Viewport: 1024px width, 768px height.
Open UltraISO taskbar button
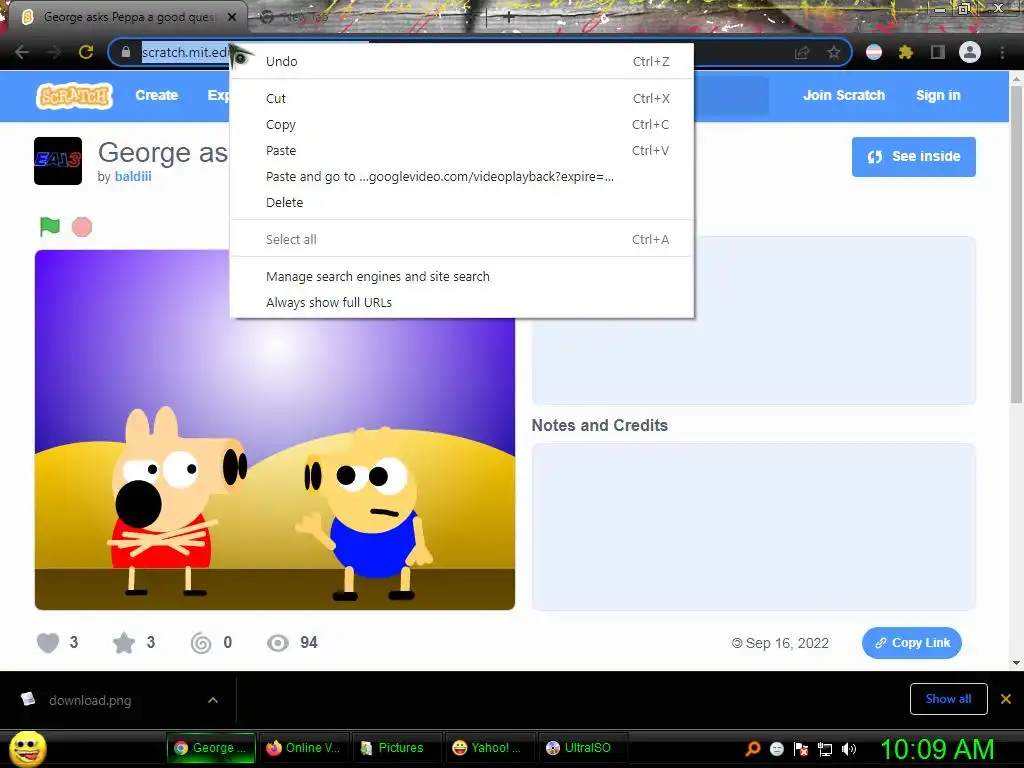(583, 748)
